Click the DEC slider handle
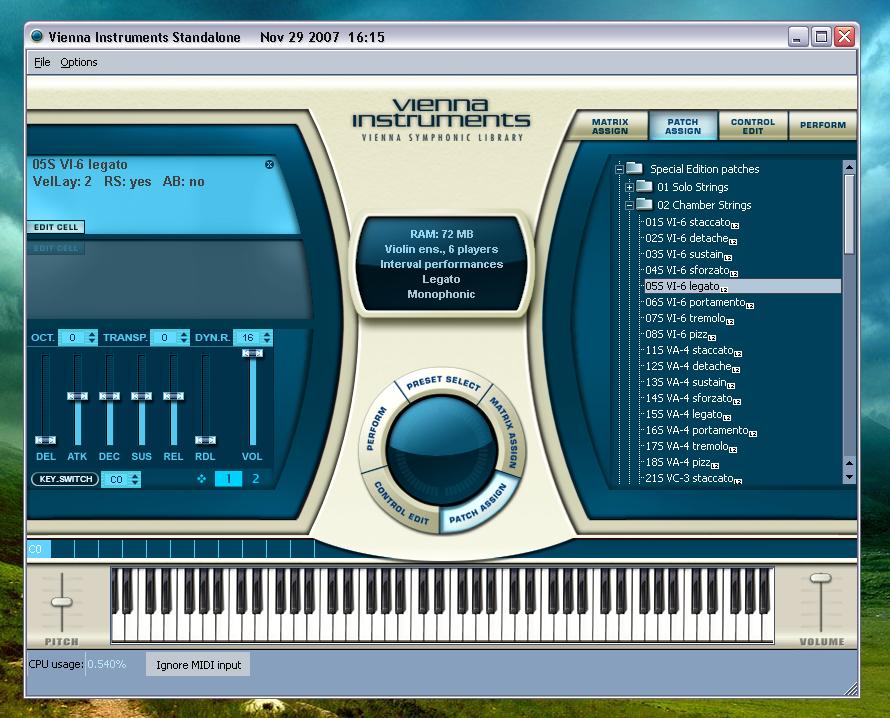Image resolution: width=890 pixels, height=718 pixels. pos(109,396)
